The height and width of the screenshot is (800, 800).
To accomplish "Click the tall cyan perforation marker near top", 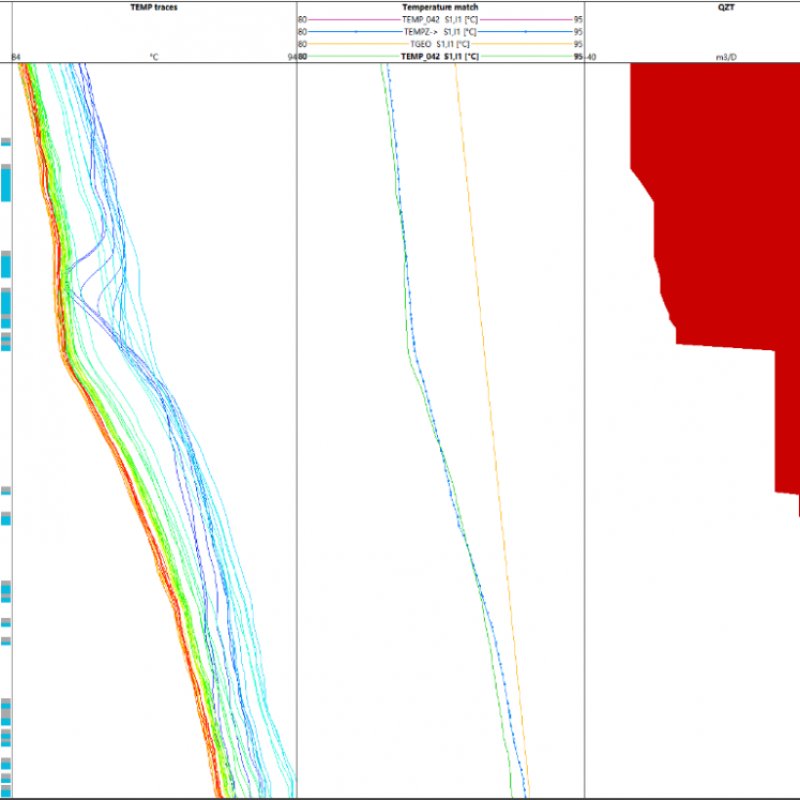I will (5, 183).
